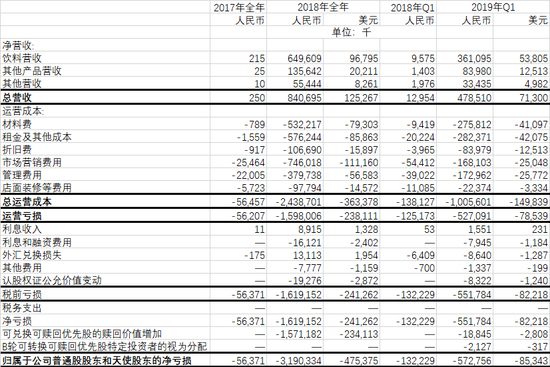Click the 其他产品营收 row label
The width and height of the screenshot is (550, 367).
[32, 71]
